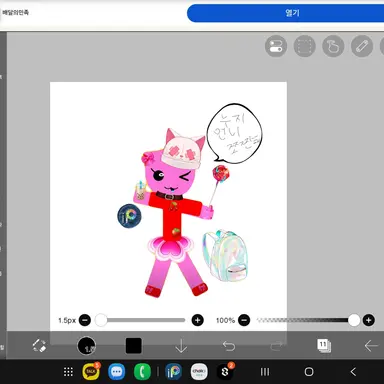
Task: Open the white app icon in the taskbar
Action: (x=199, y=371)
